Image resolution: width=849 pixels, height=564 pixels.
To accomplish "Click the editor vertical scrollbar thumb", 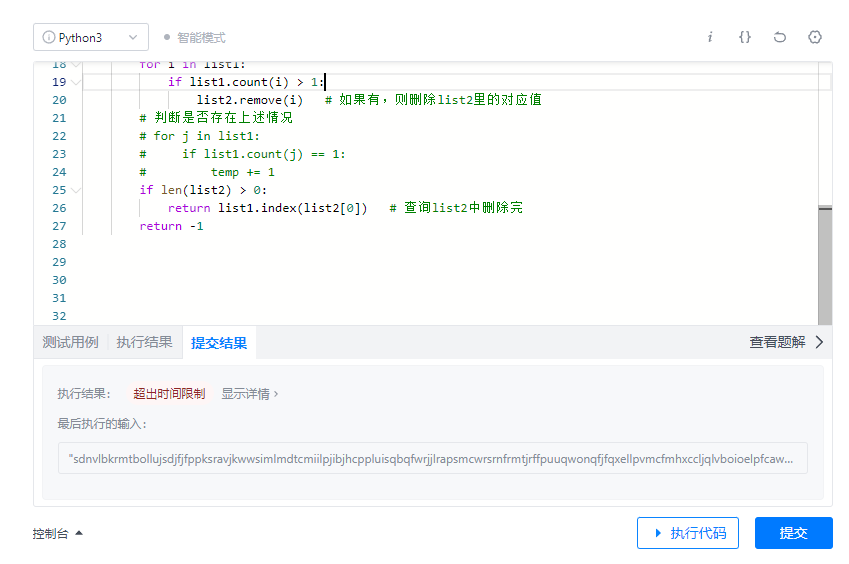I will 825,265.
